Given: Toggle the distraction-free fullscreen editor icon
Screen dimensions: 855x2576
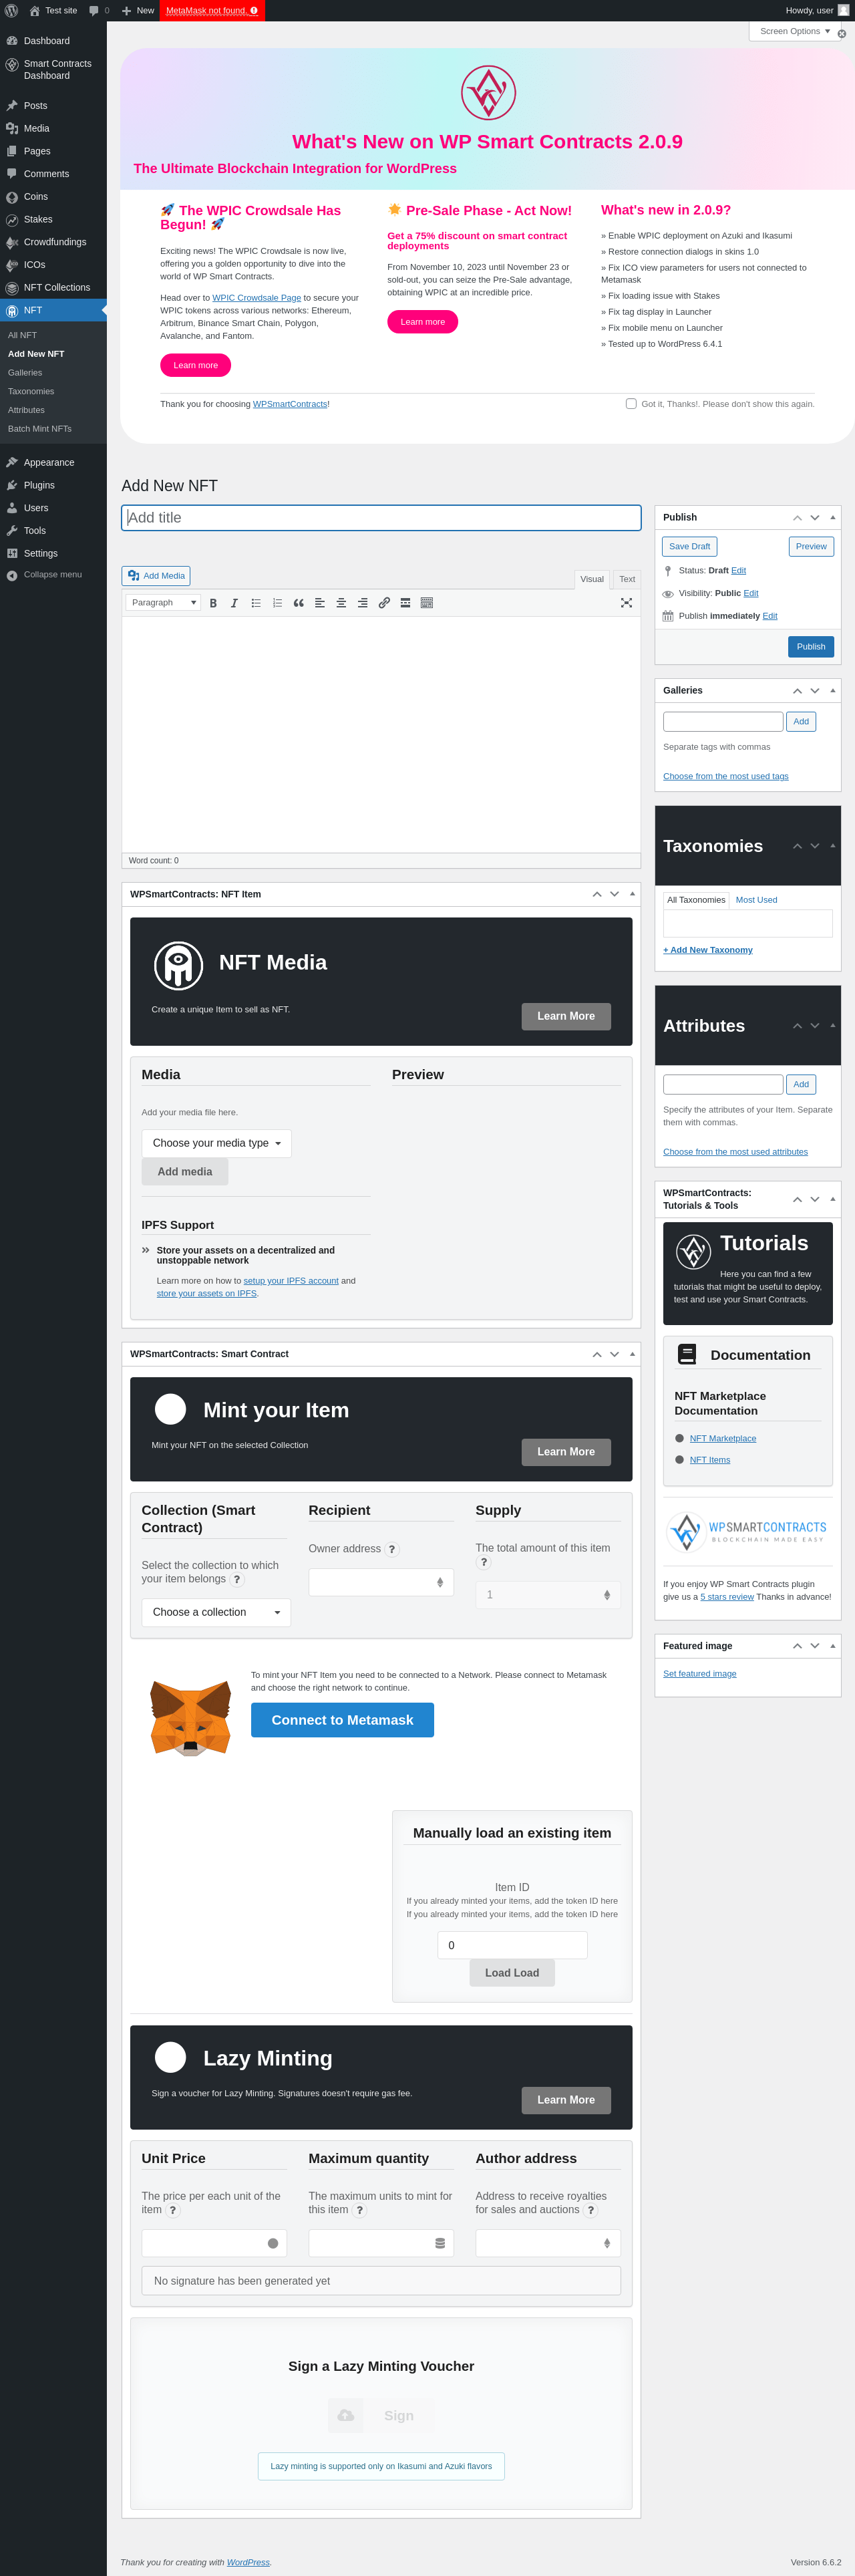Looking at the screenshot, I should (626, 603).
